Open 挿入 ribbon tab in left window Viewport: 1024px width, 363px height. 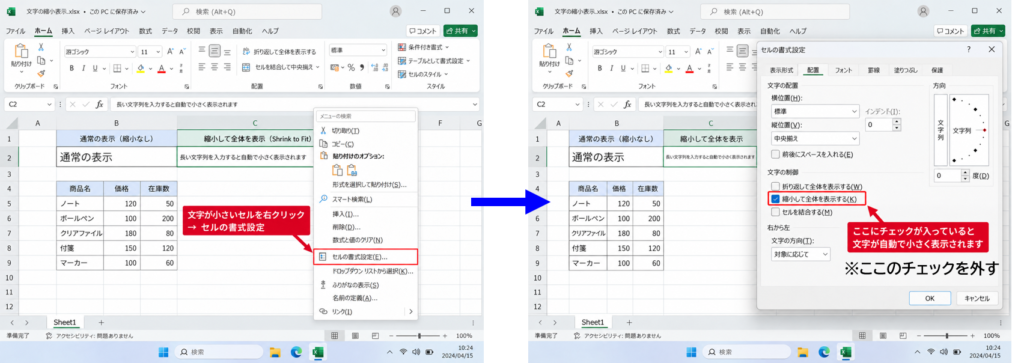tap(68, 31)
